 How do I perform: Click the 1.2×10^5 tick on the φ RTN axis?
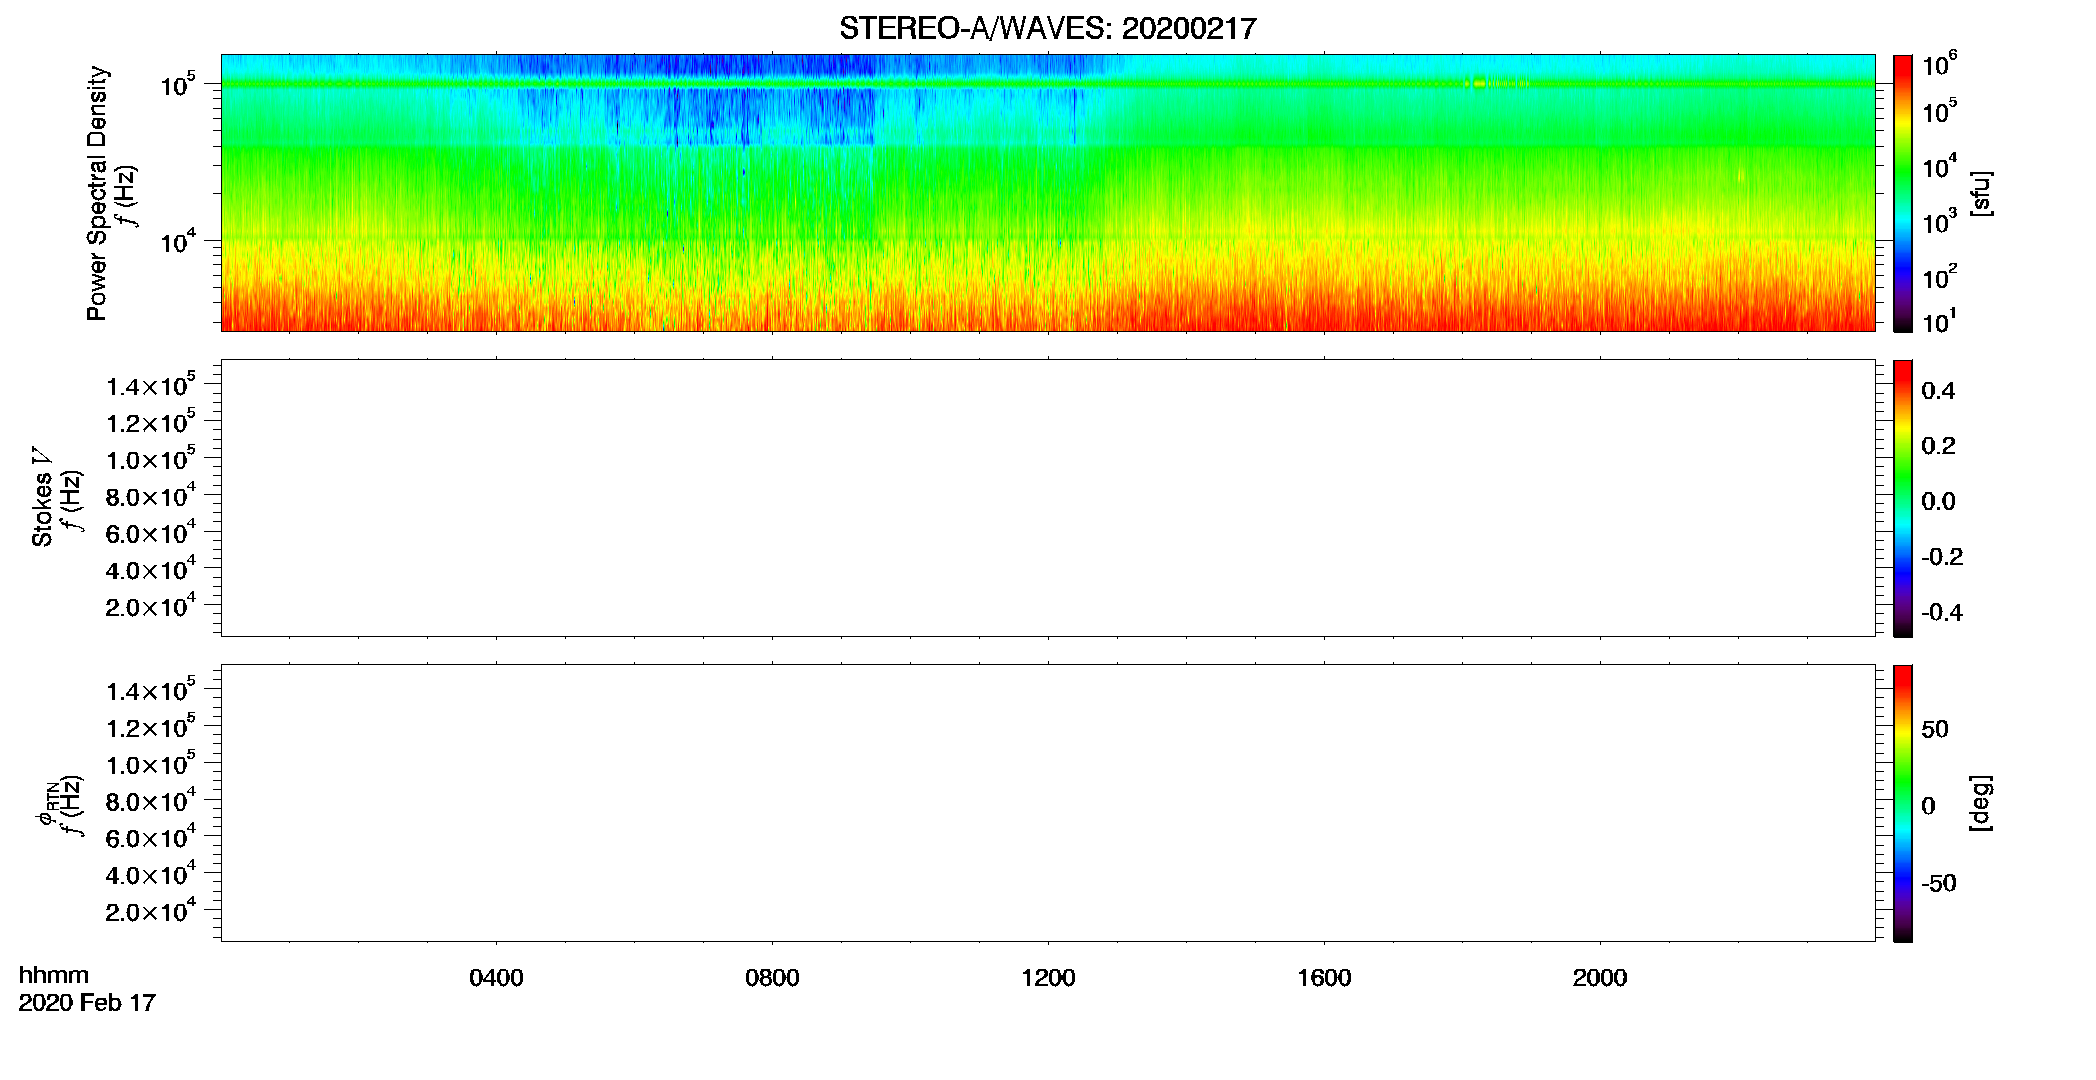(x=151, y=727)
